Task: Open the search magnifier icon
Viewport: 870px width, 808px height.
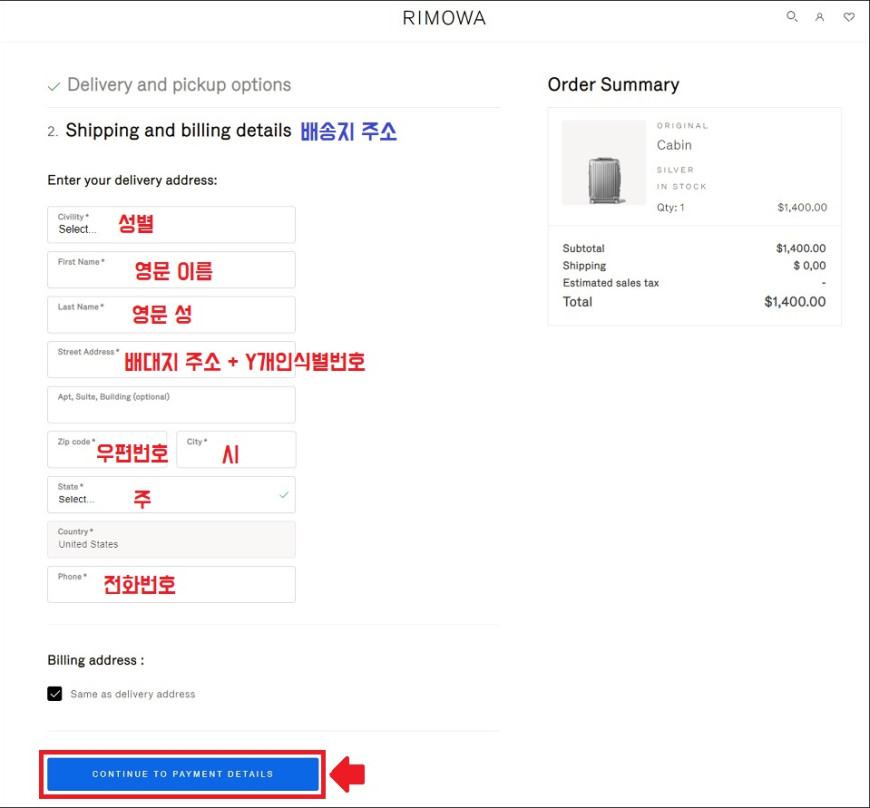Action: point(792,17)
